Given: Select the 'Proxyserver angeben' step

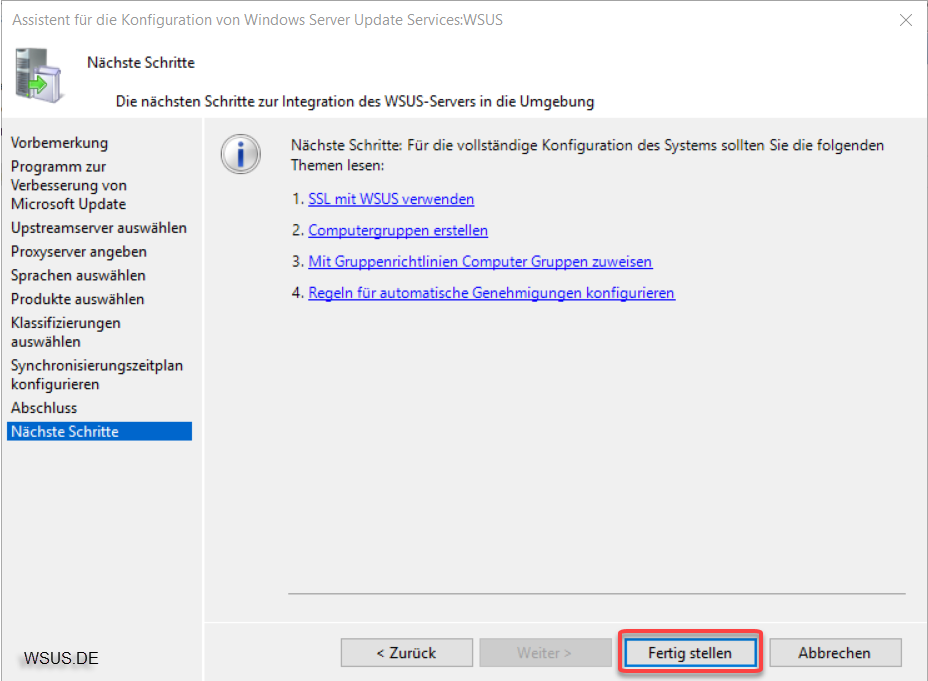Looking at the screenshot, I should point(79,252).
